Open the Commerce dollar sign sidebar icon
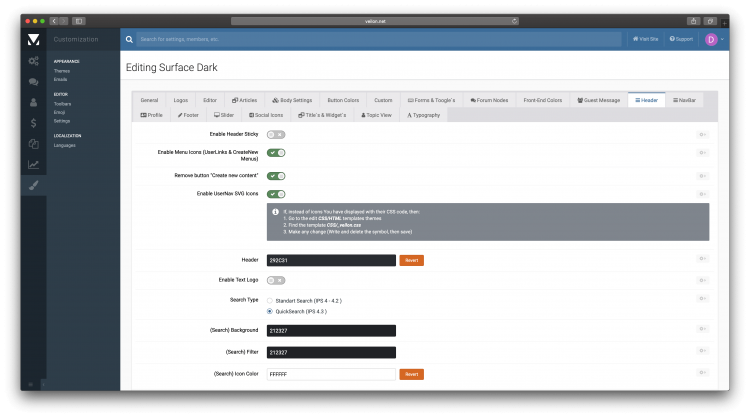Viewport: 750px width, 418px height. click(x=33, y=123)
